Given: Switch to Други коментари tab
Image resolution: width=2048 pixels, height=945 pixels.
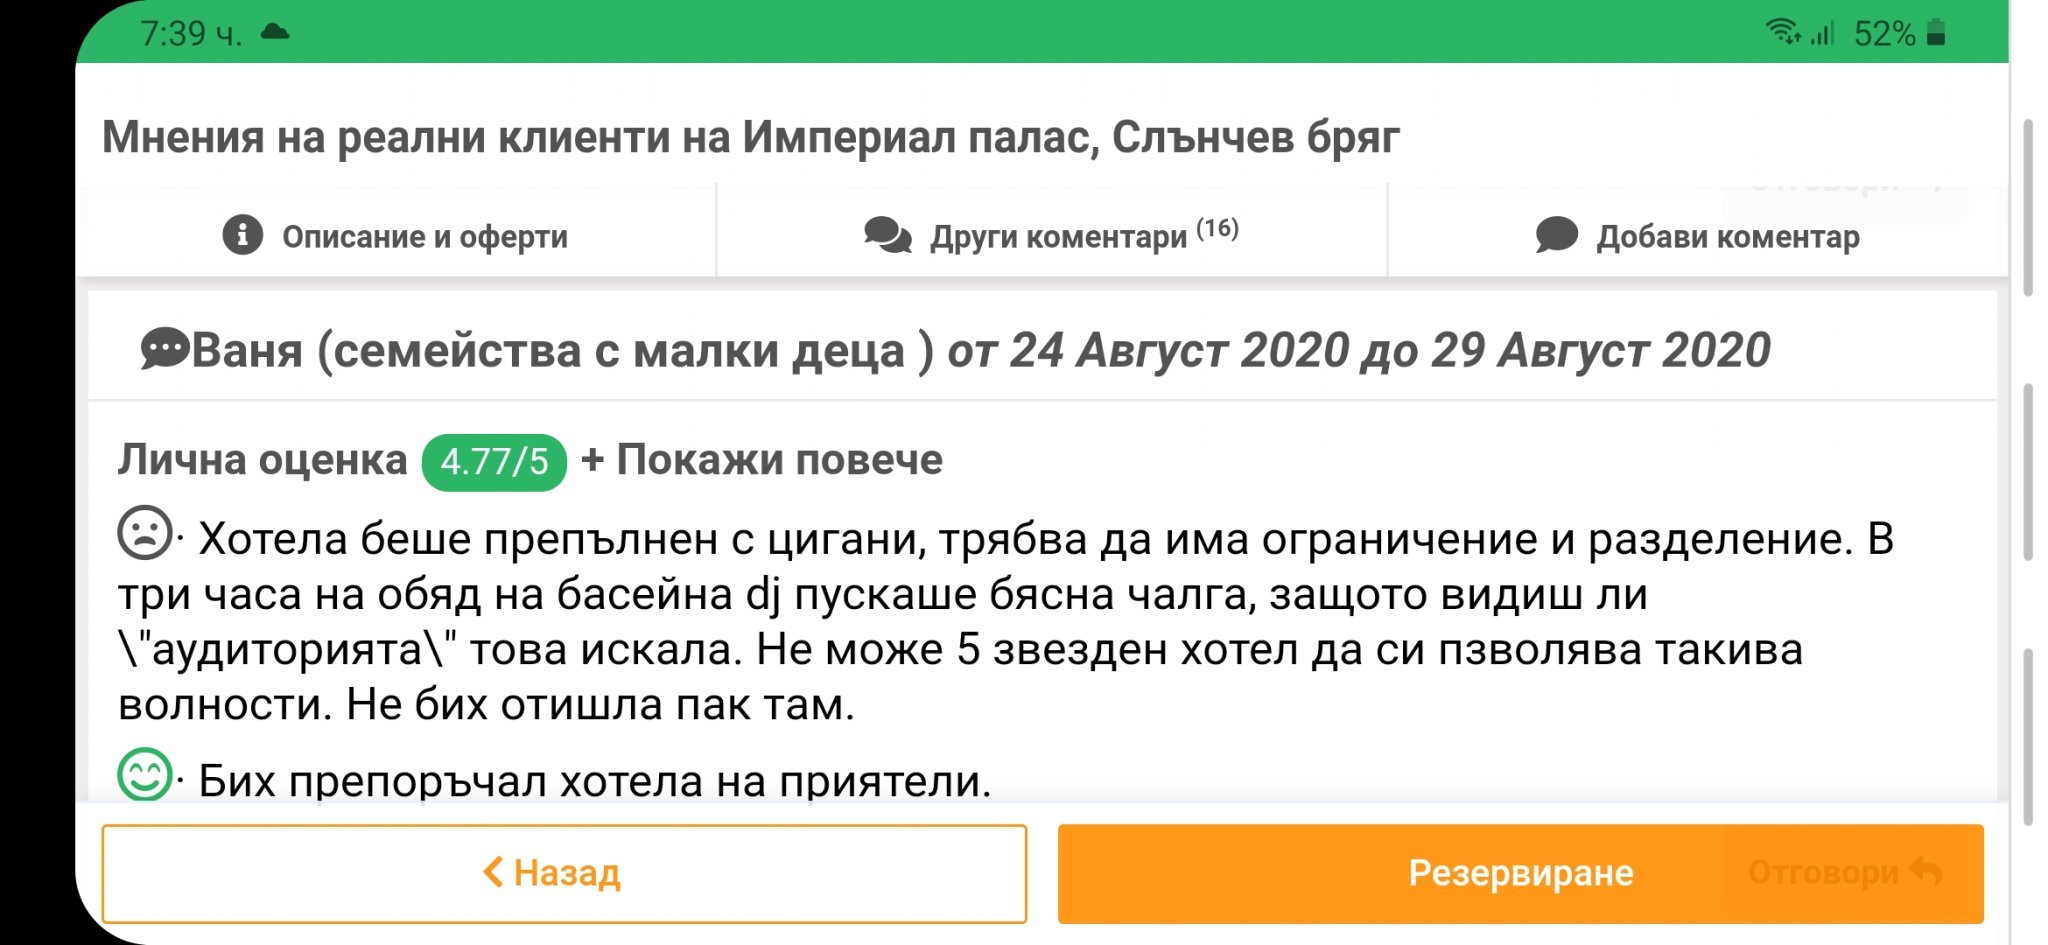Looking at the screenshot, I should pyautogui.click(x=1052, y=236).
